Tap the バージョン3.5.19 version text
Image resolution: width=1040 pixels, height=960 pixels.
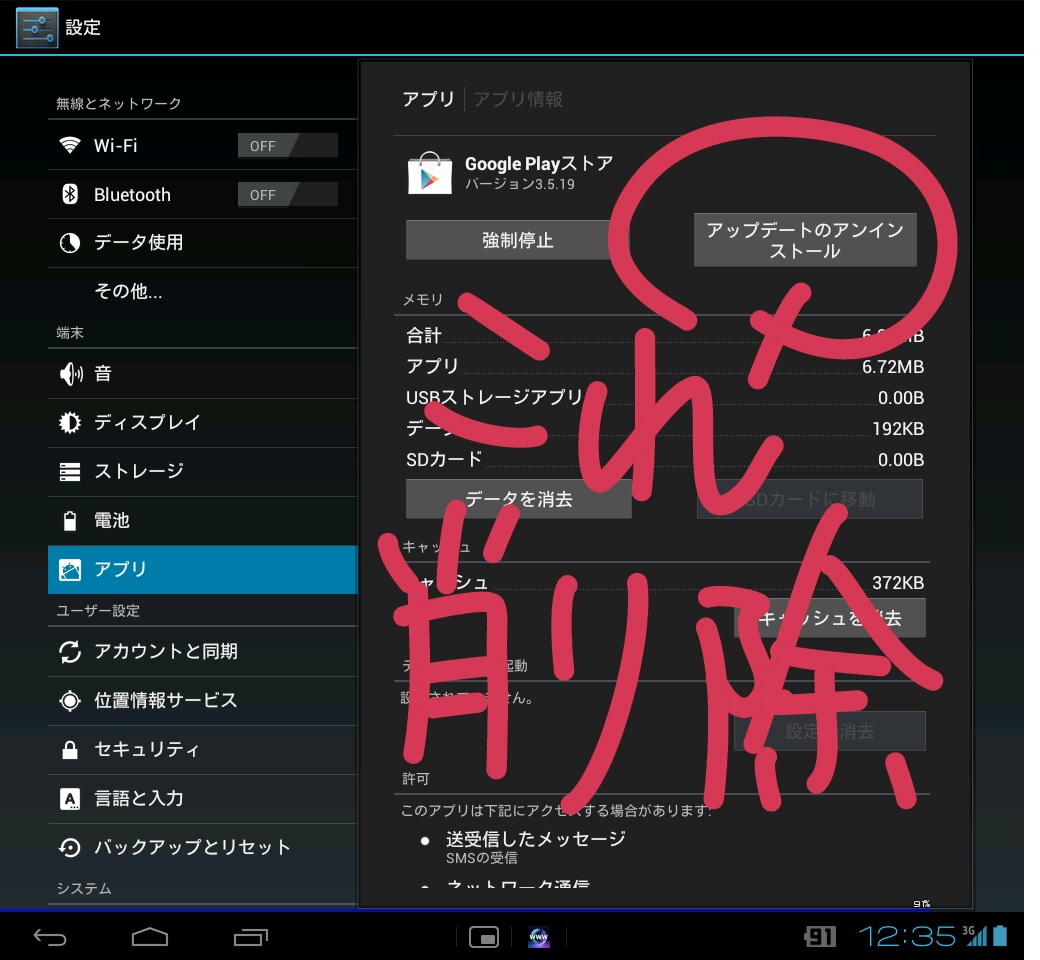point(520,184)
